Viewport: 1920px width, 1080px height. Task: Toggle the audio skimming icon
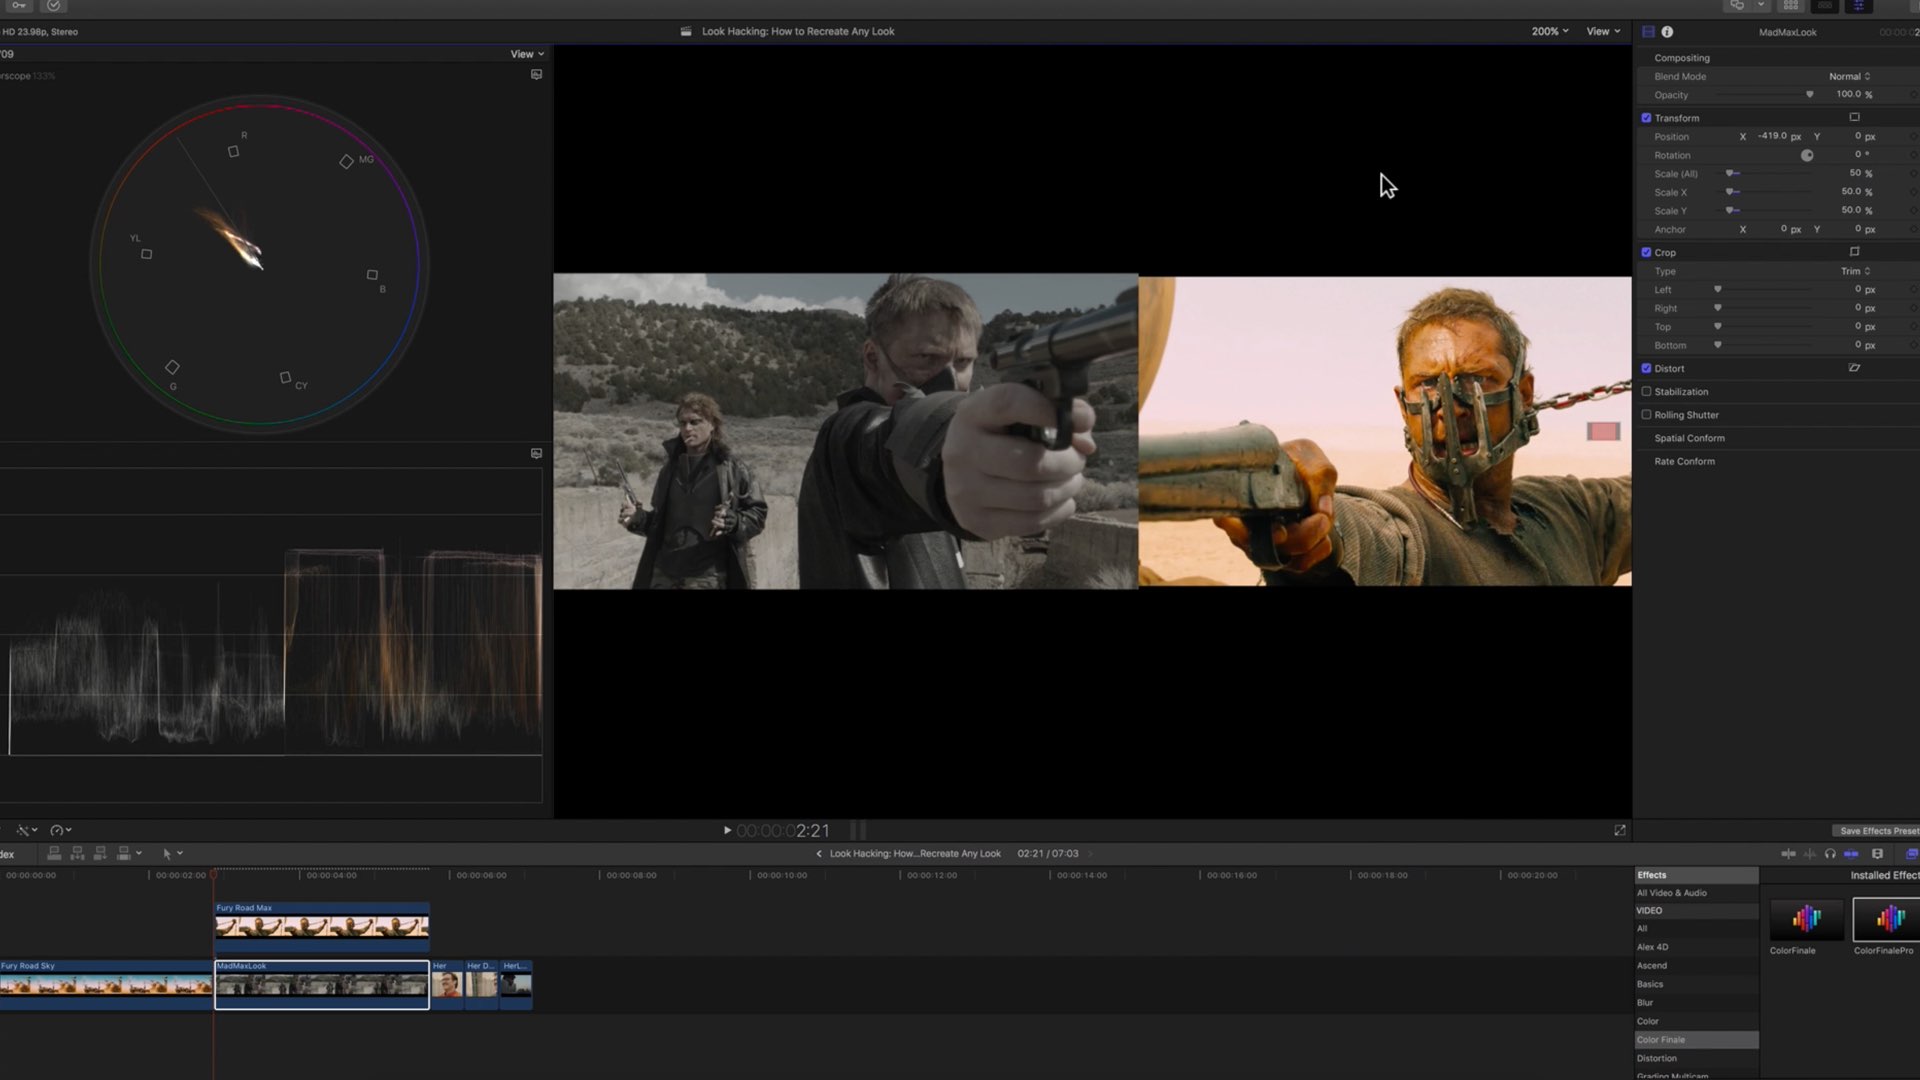click(1809, 854)
